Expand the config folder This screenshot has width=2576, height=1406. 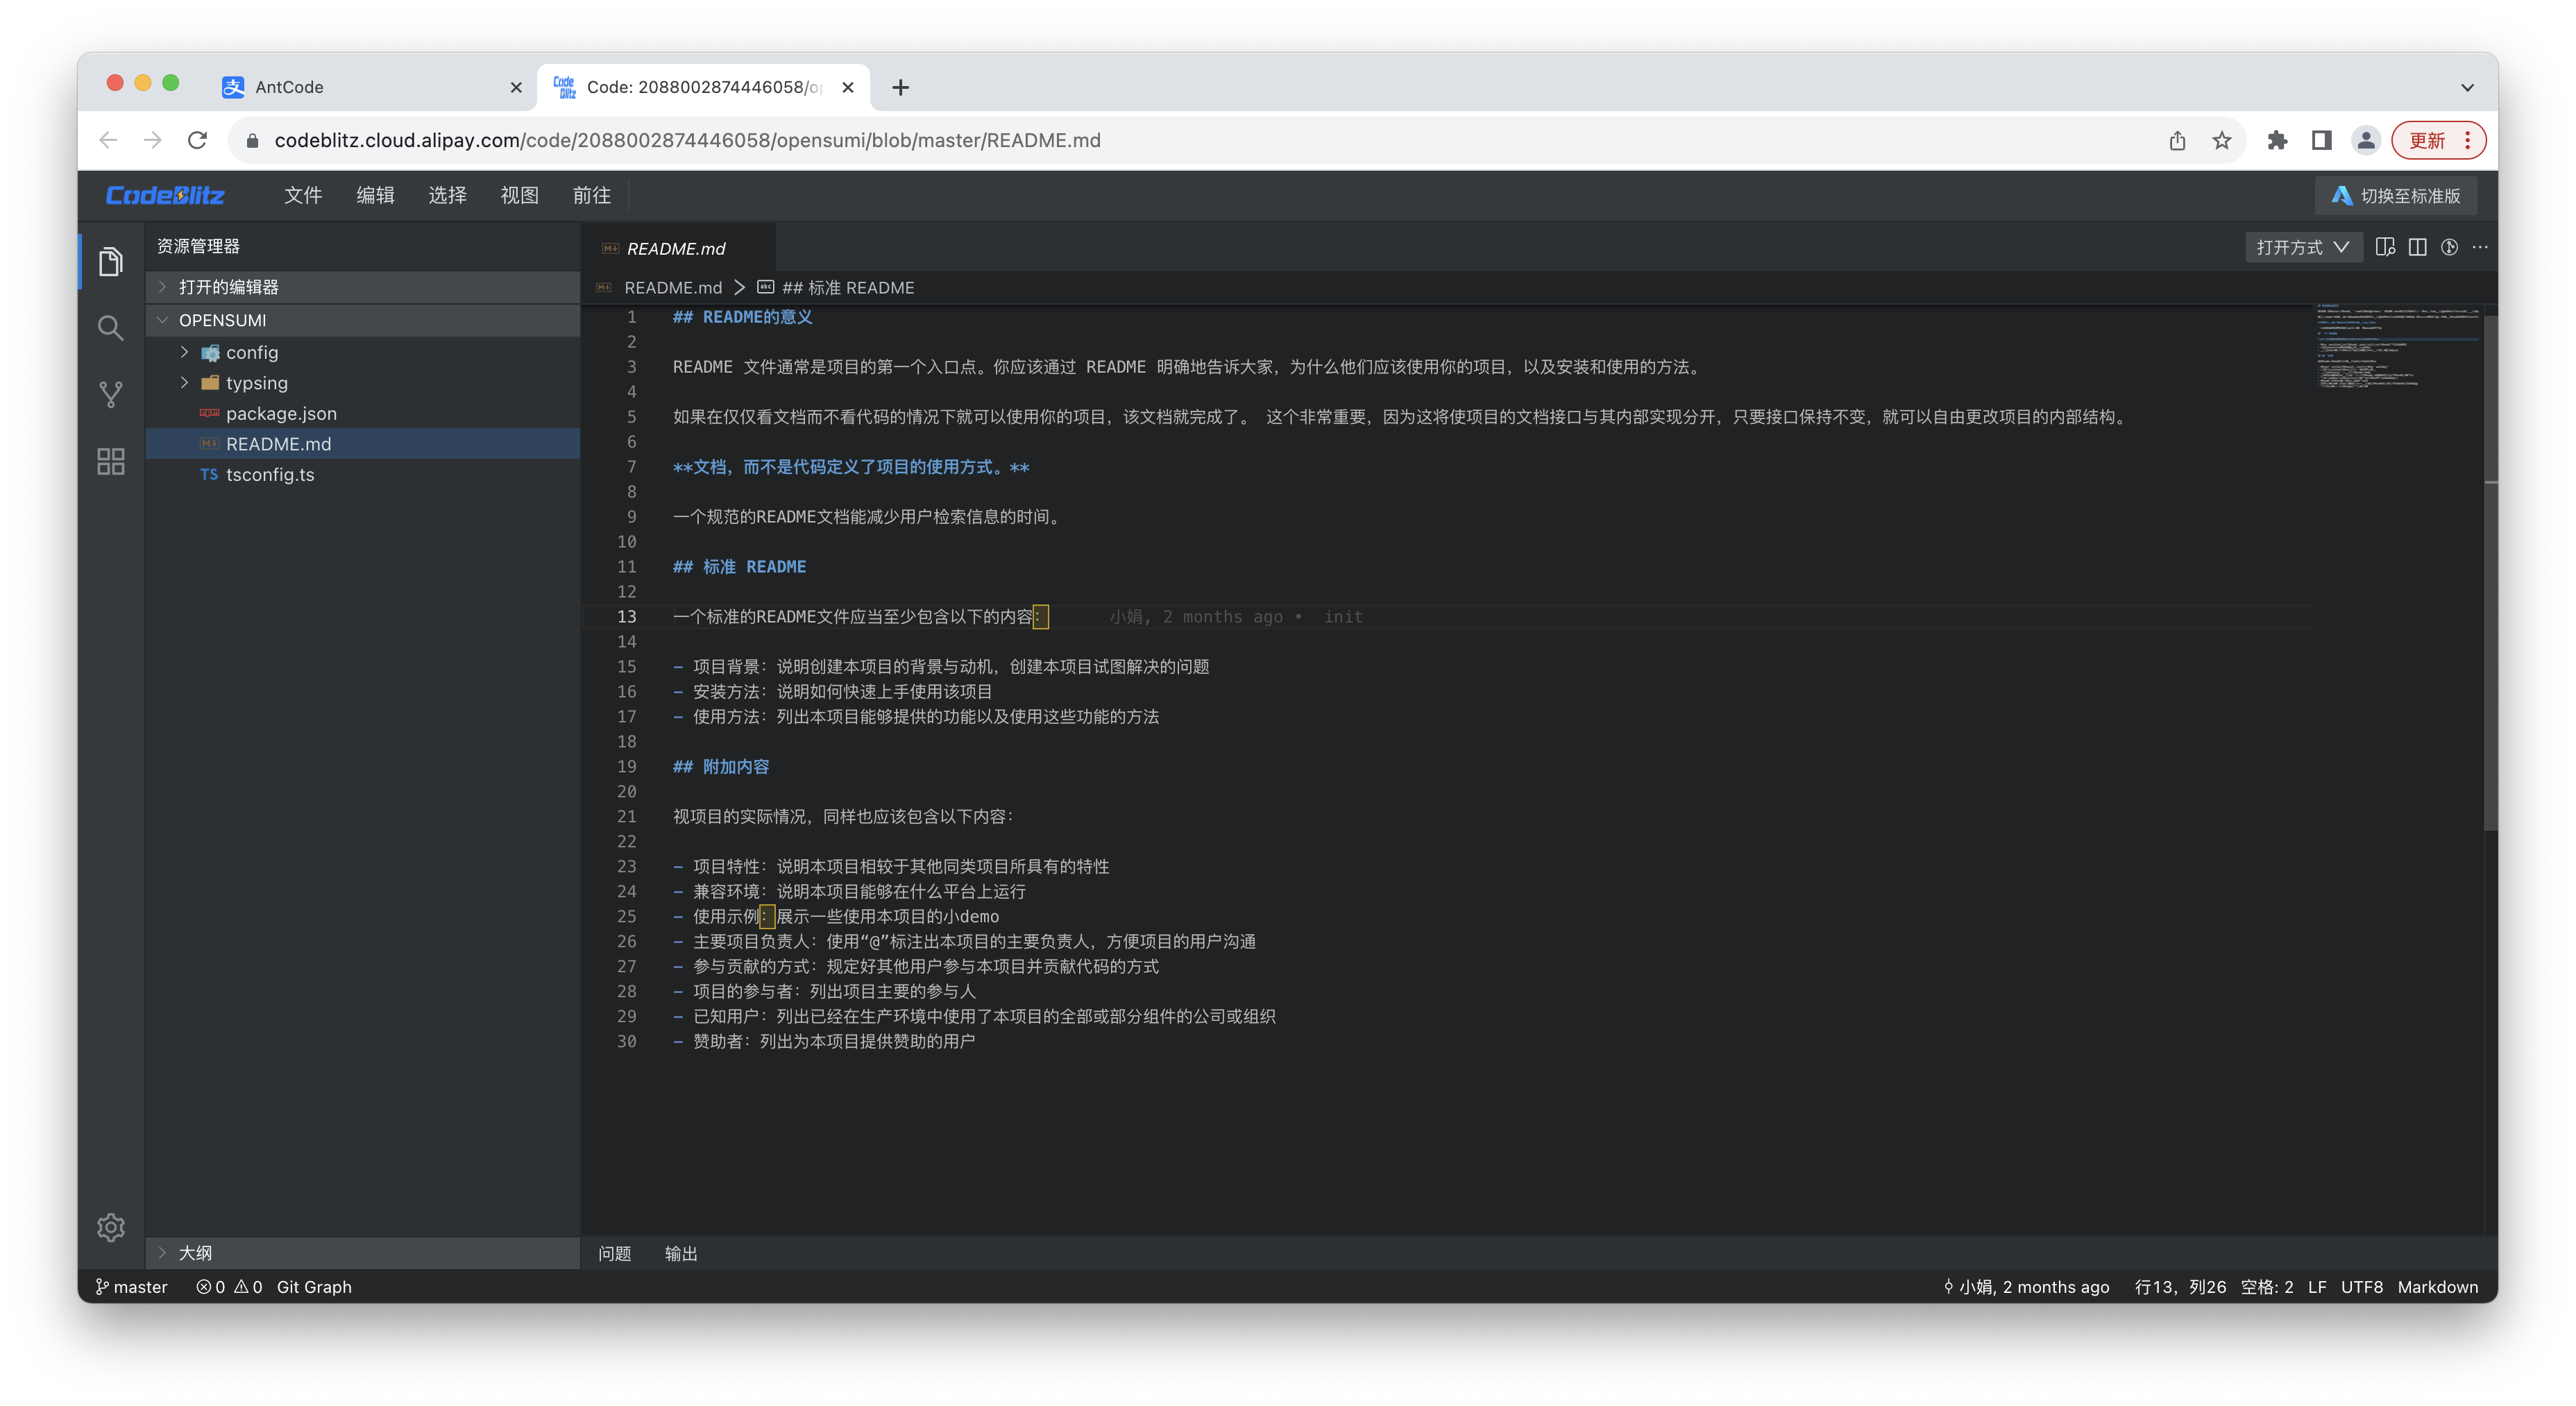[184, 352]
